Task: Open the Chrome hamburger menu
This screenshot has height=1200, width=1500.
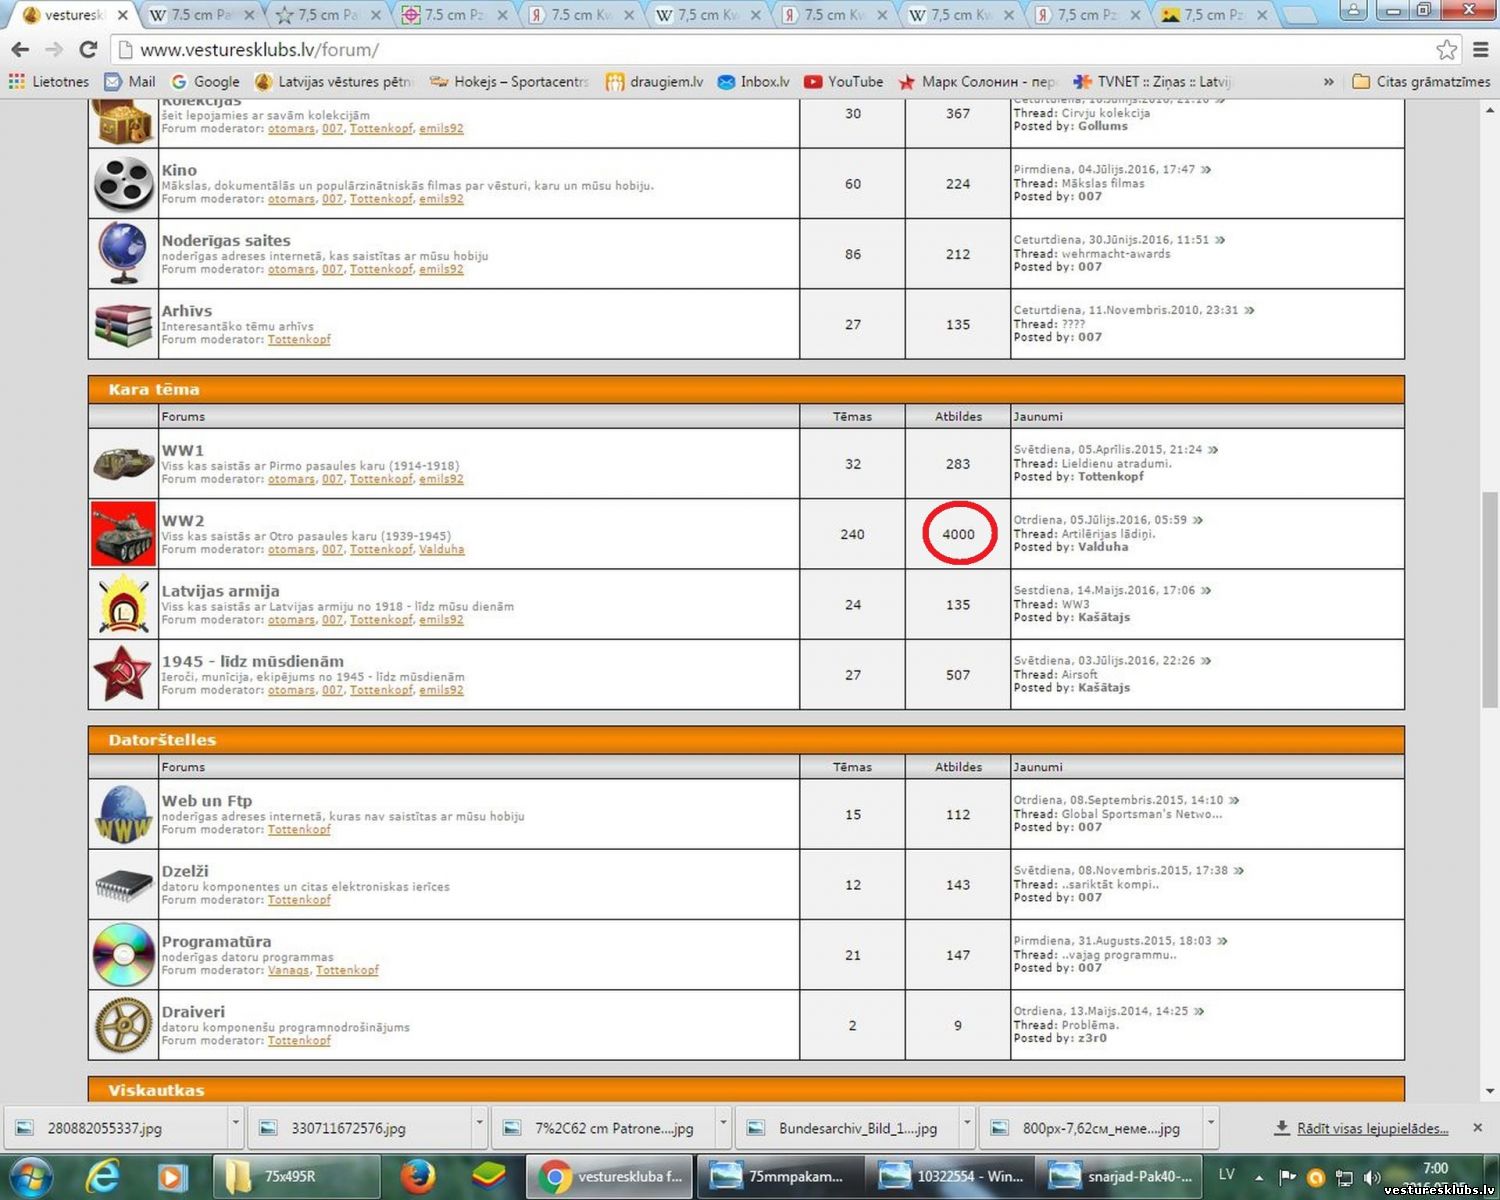Action: click(1481, 49)
